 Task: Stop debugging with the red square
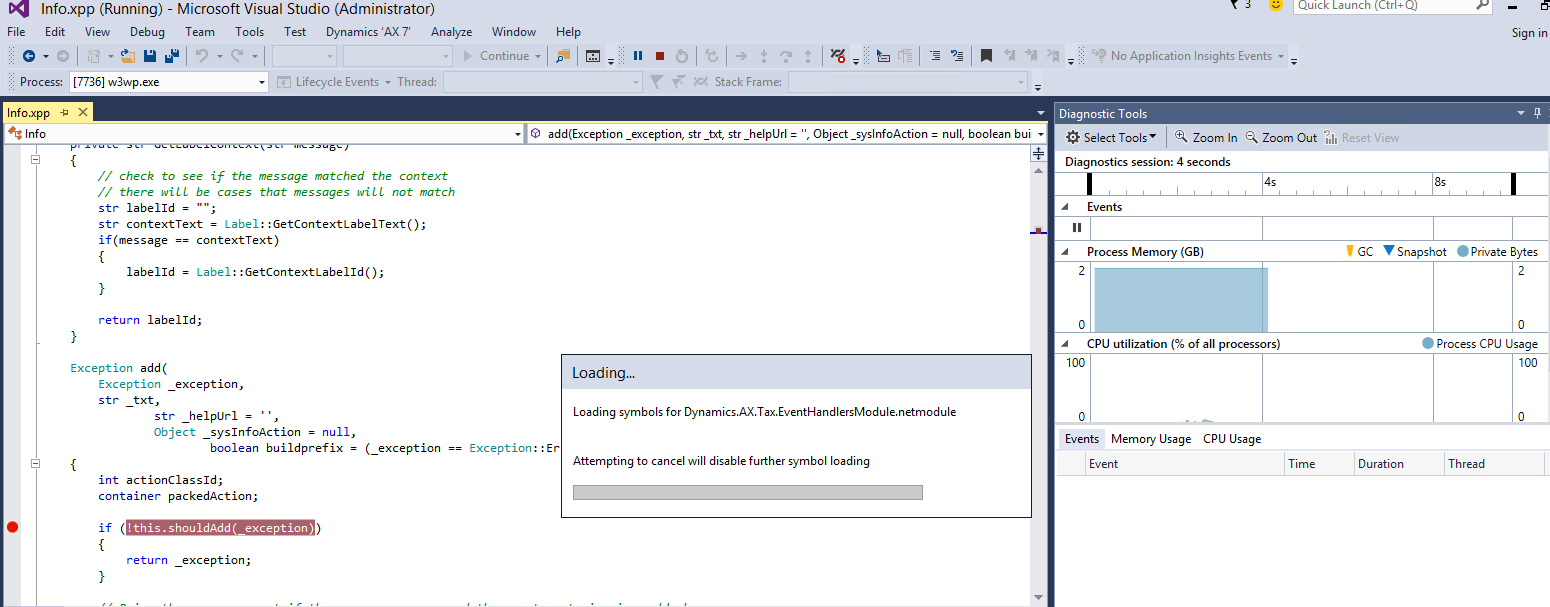tap(660, 56)
